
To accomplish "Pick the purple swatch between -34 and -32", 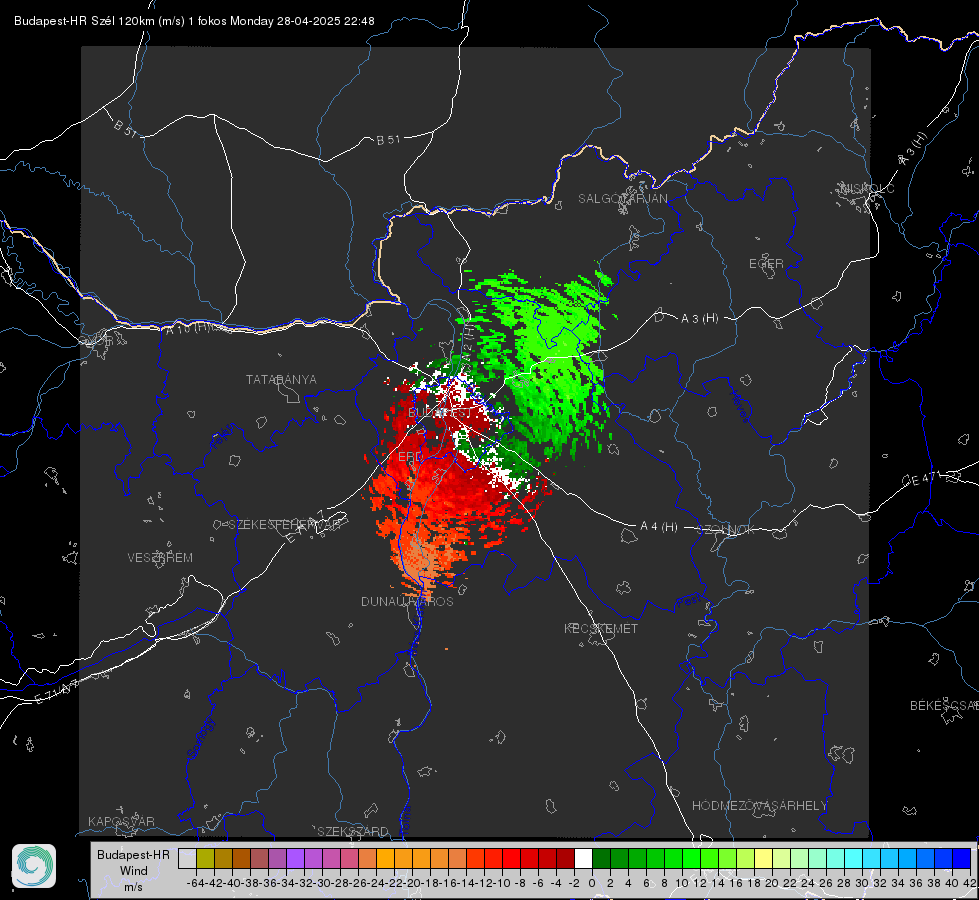I will (295, 858).
